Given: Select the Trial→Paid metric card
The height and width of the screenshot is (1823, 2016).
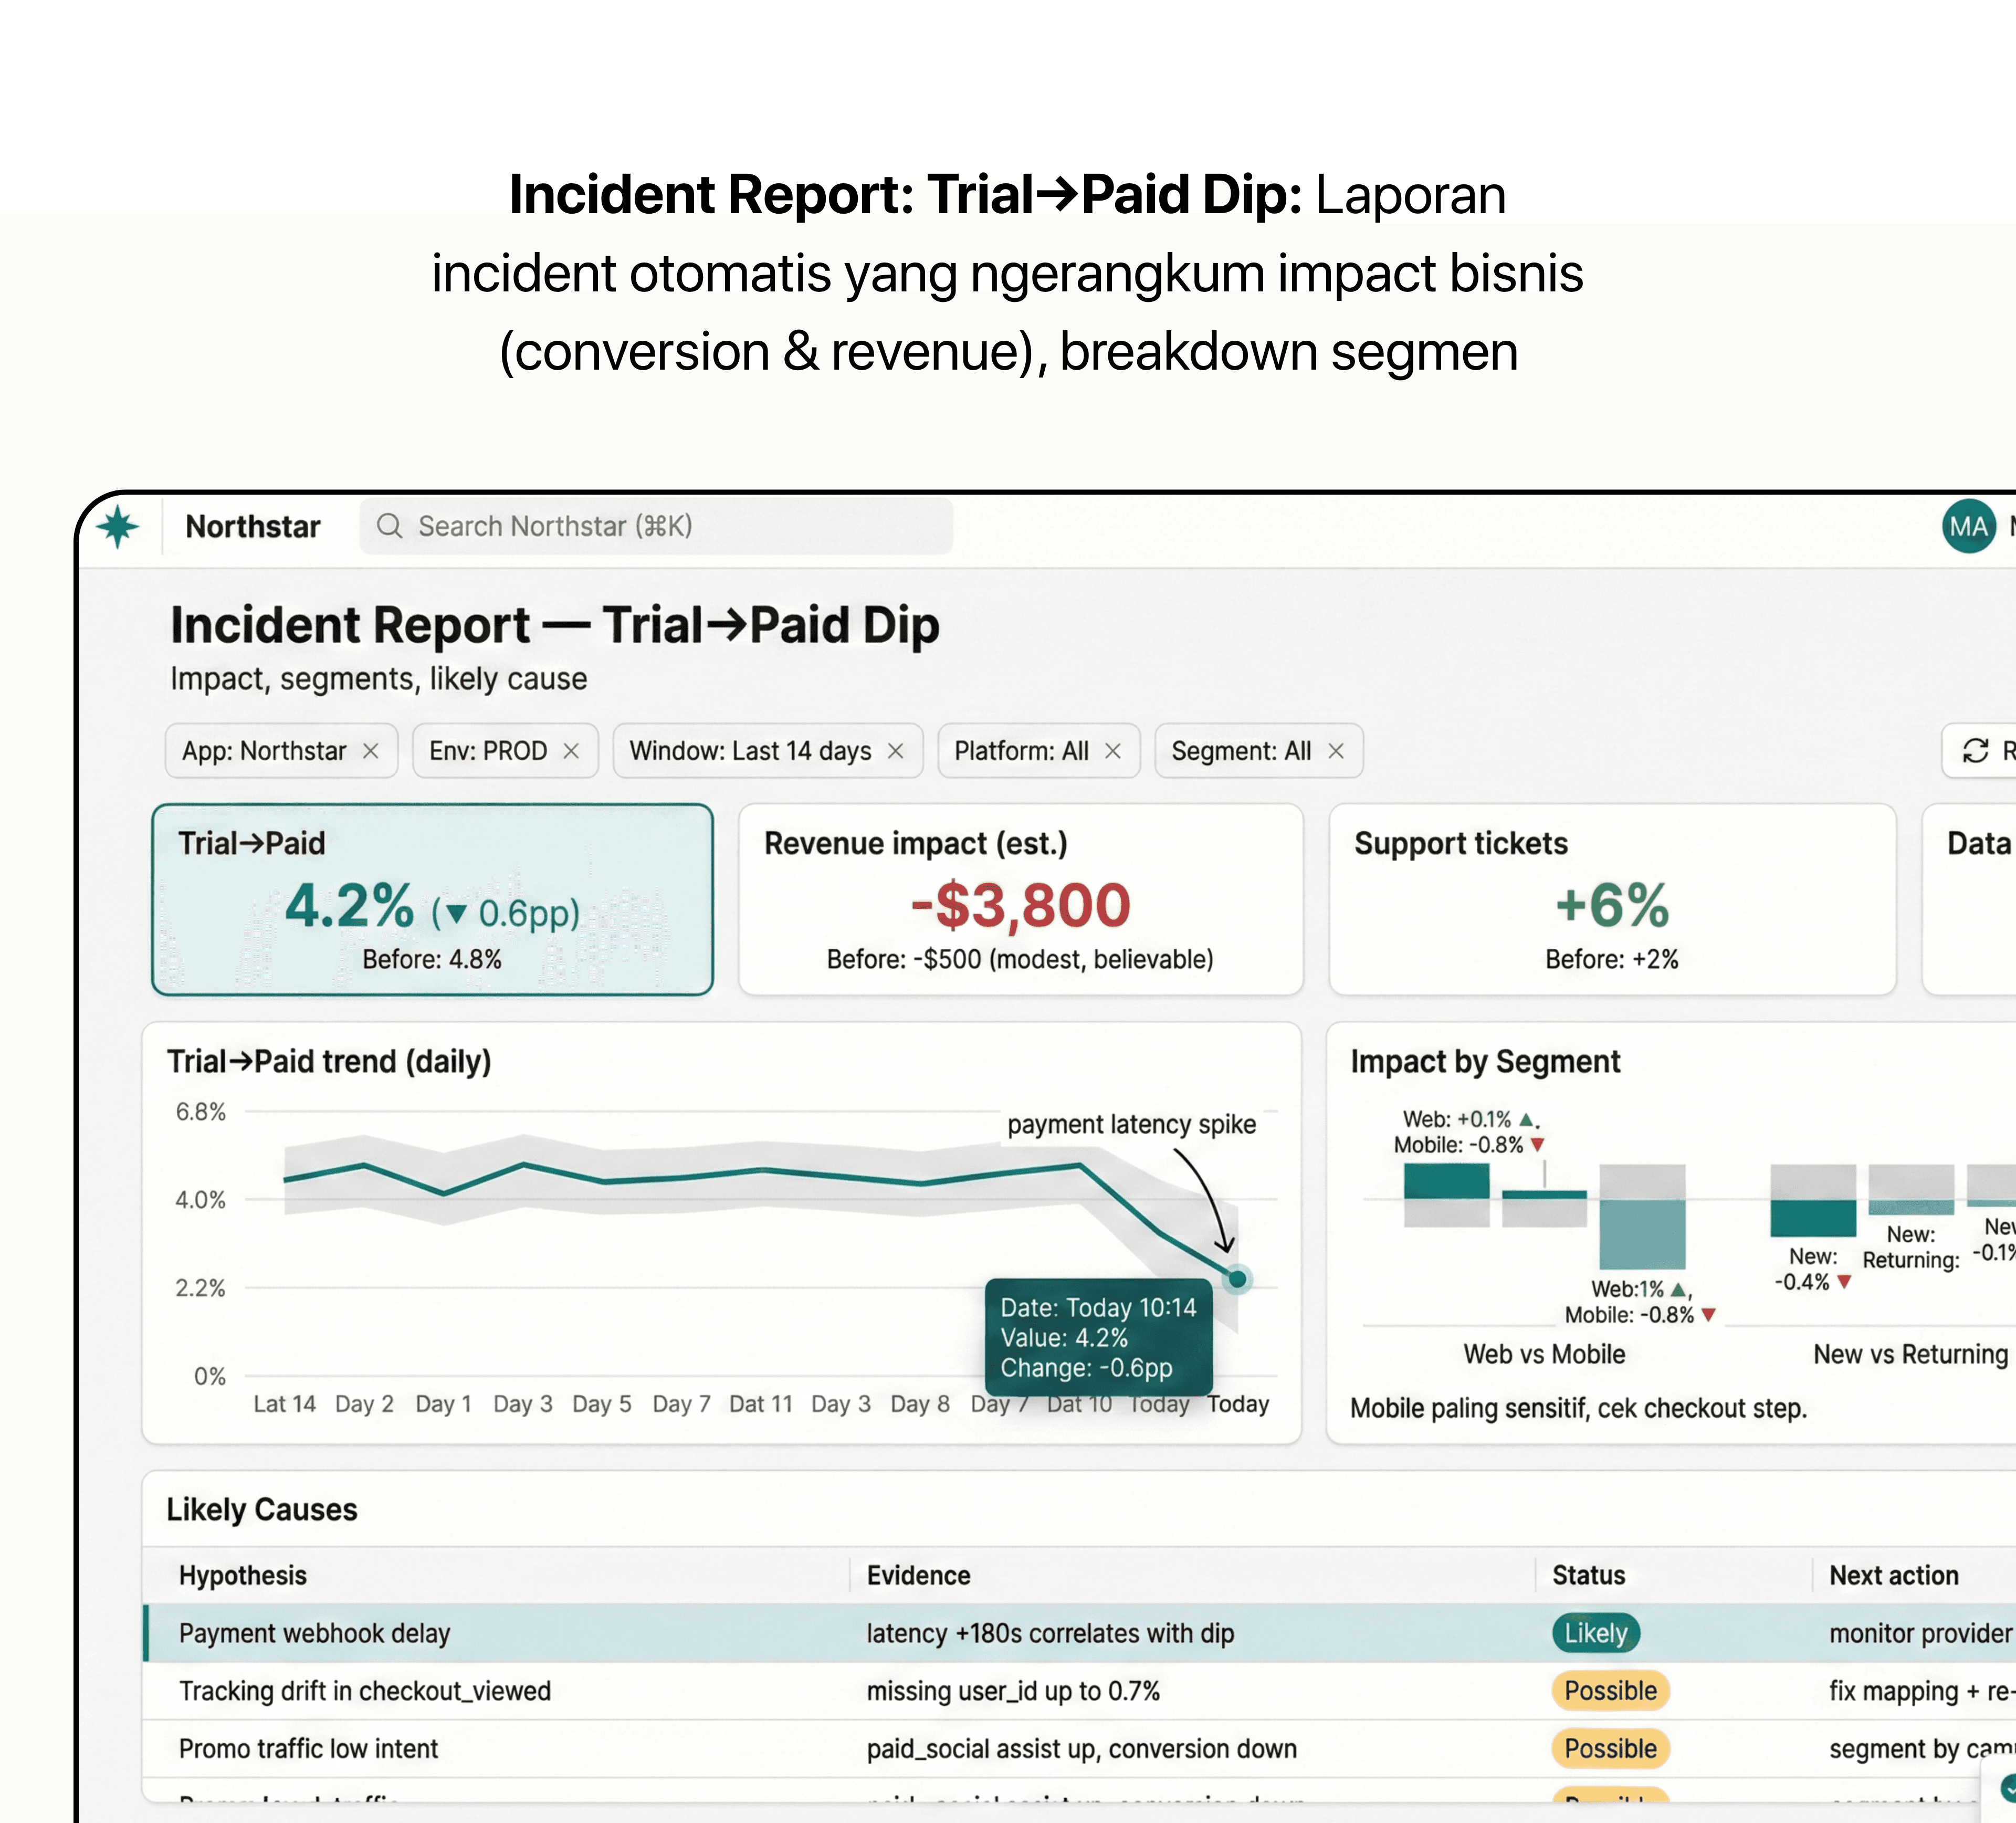Looking at the screenshot, I should (432, 899).
